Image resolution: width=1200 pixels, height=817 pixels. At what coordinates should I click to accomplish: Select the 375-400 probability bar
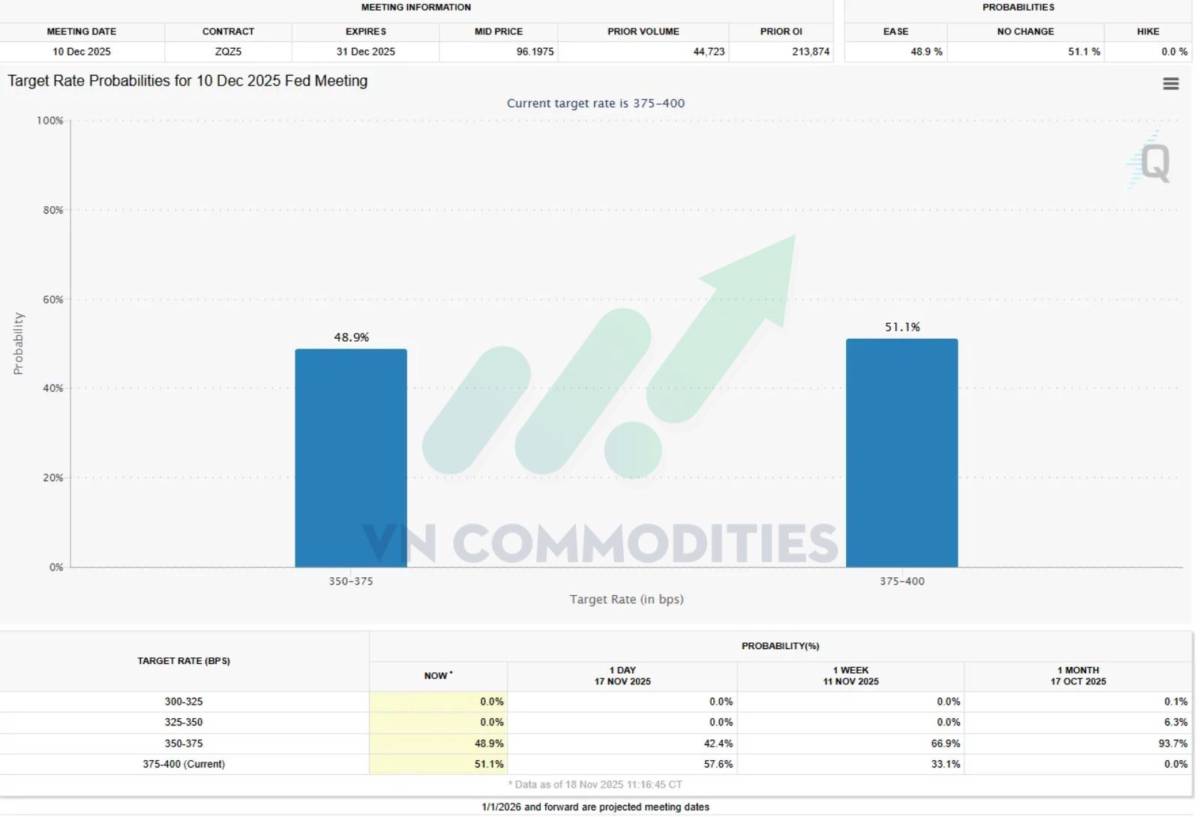pos(902,453)
